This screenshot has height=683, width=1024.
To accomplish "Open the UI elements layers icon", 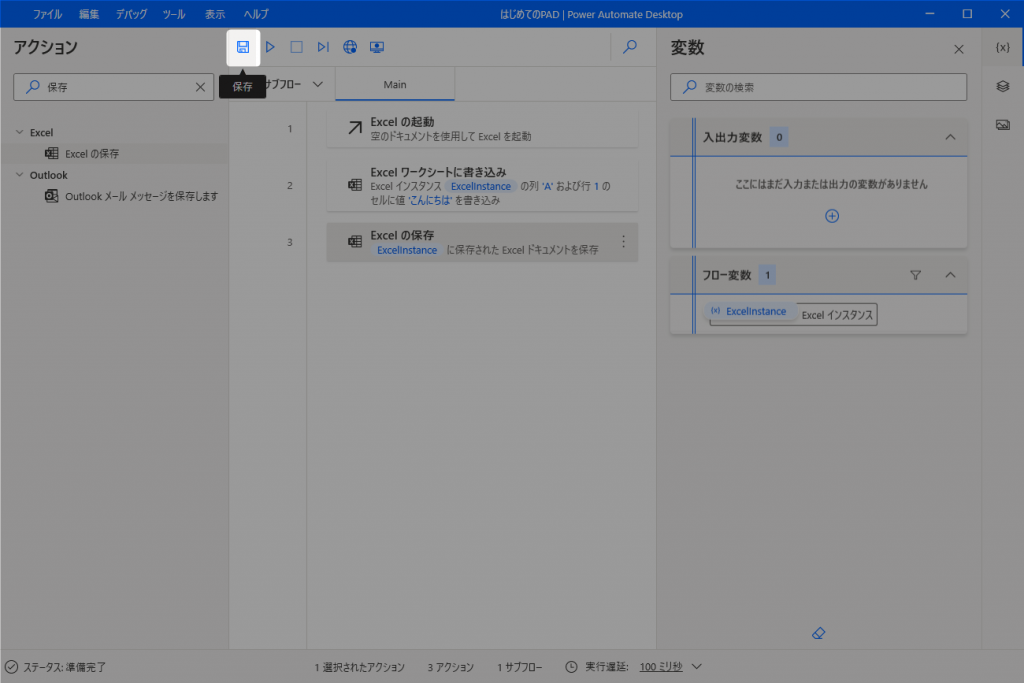I will coord(1002,86).
